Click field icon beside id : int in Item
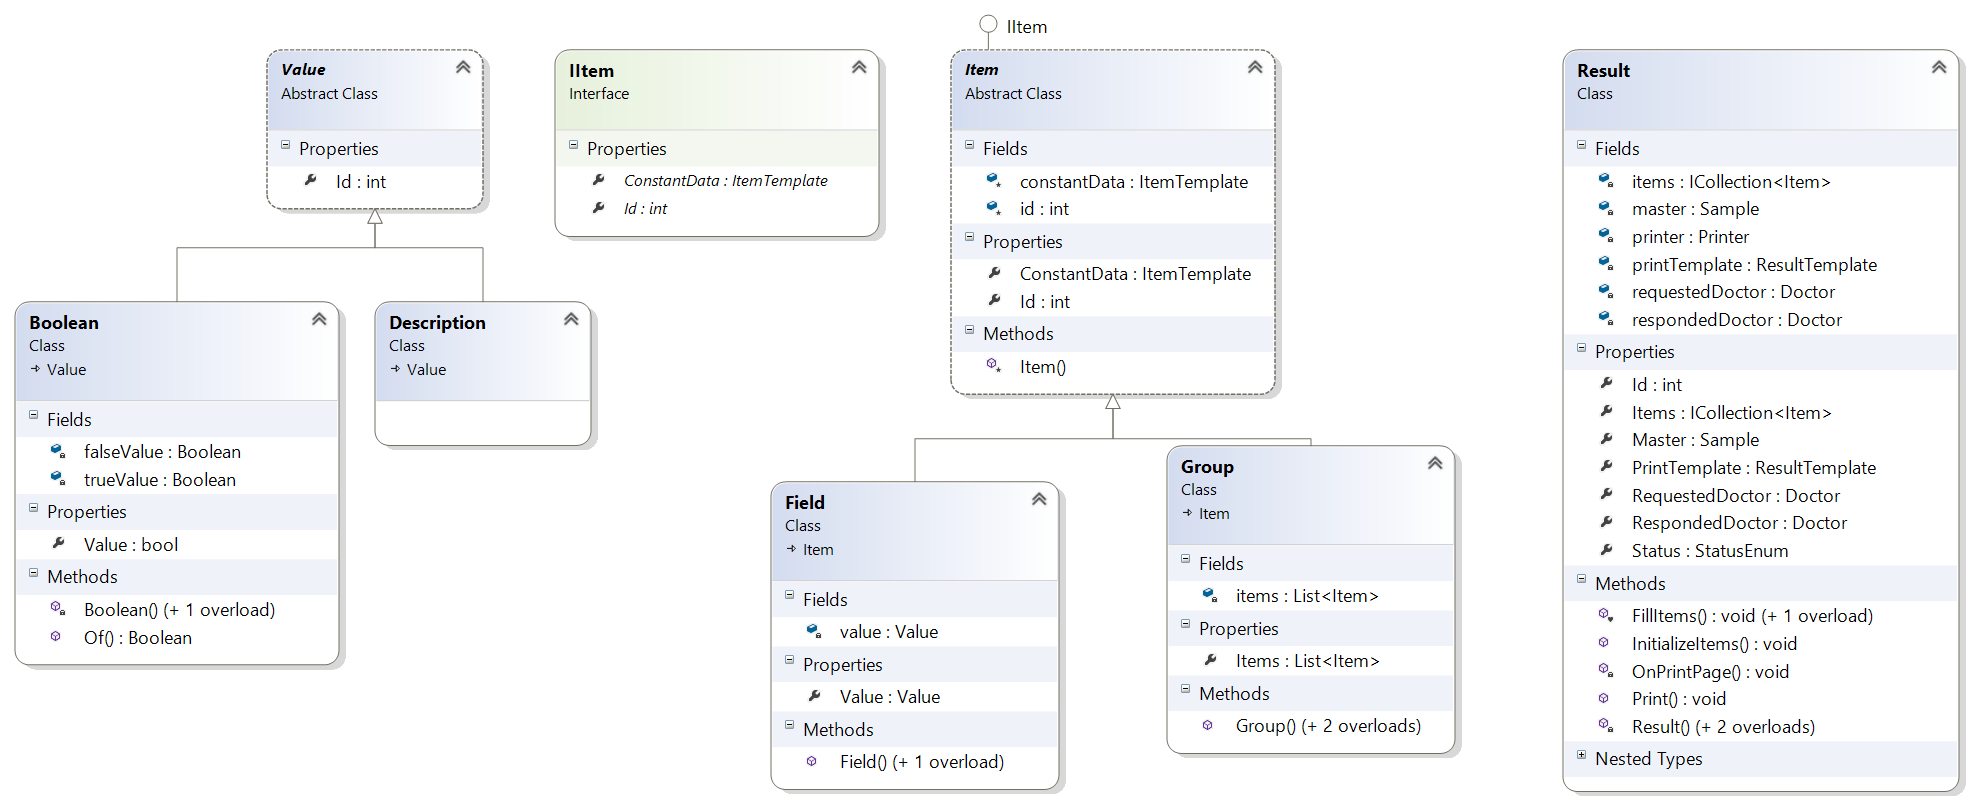The height and width of the screenshot is (805, 1972). click(994, 208)
